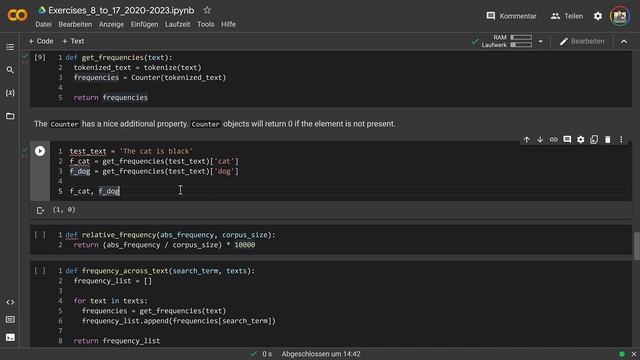640x360 pixels.
Task: Open the Tools menu
Action: pyautogui.click(x=206, y=24)
